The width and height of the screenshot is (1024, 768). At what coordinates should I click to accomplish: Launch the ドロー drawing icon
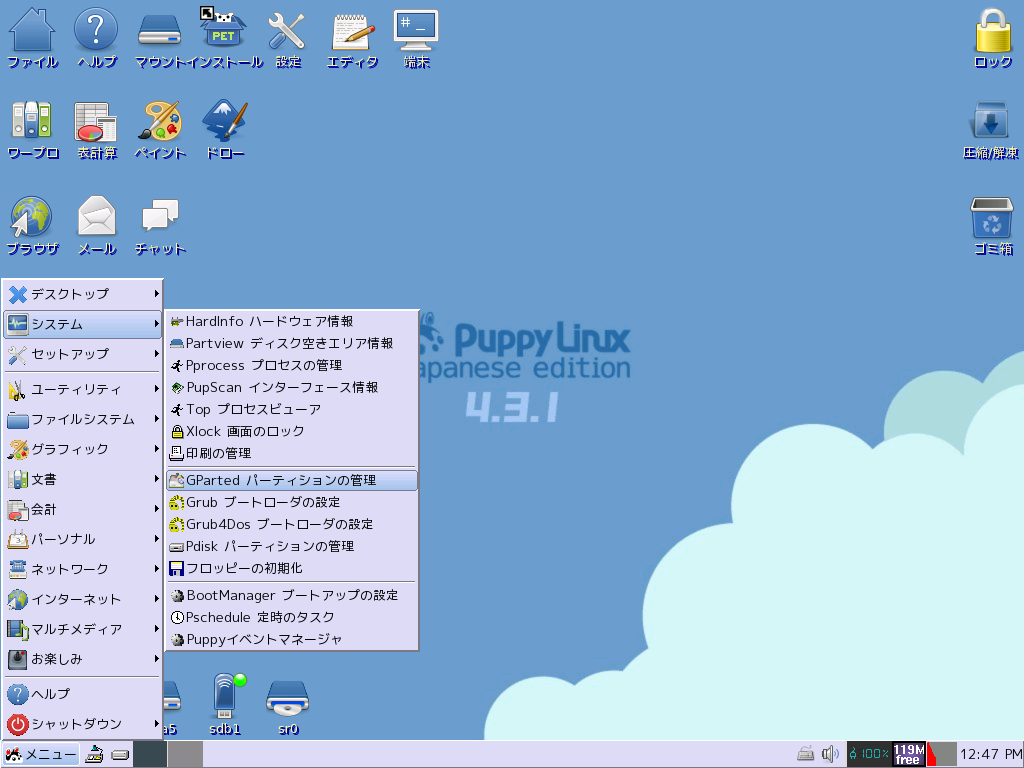(225, 121)
